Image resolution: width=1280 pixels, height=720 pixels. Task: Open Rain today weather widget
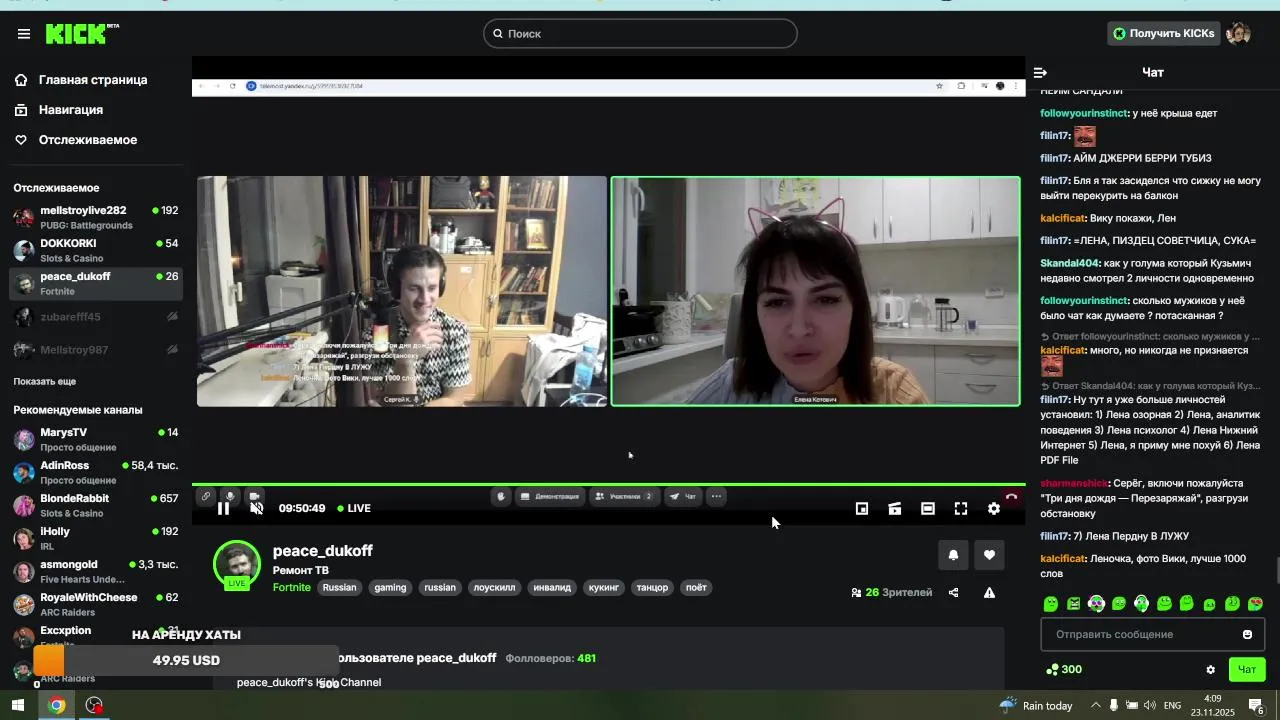tap(1036, 705)
